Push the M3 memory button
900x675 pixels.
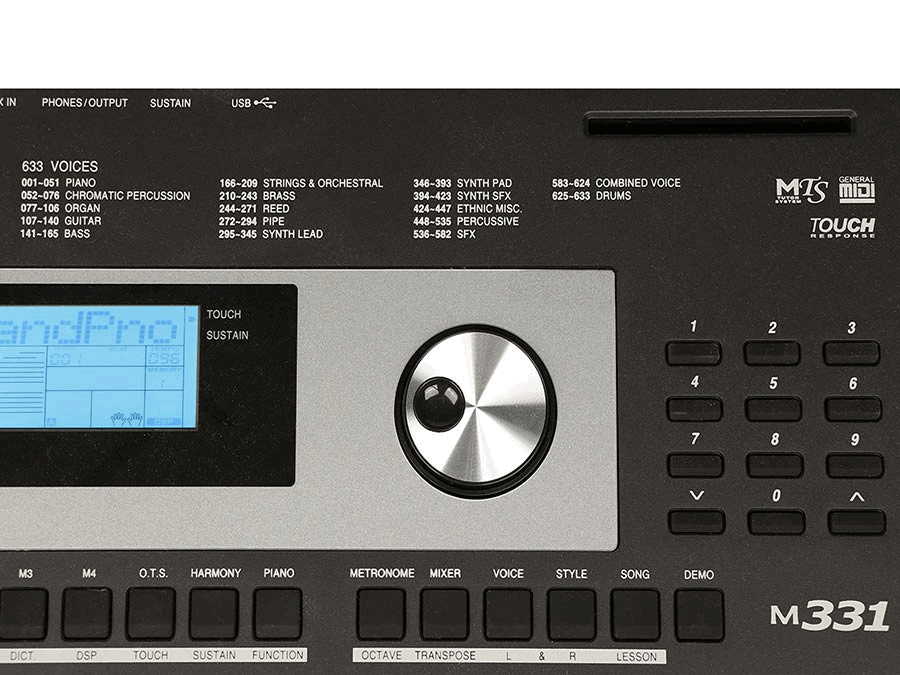pos(23,613)
